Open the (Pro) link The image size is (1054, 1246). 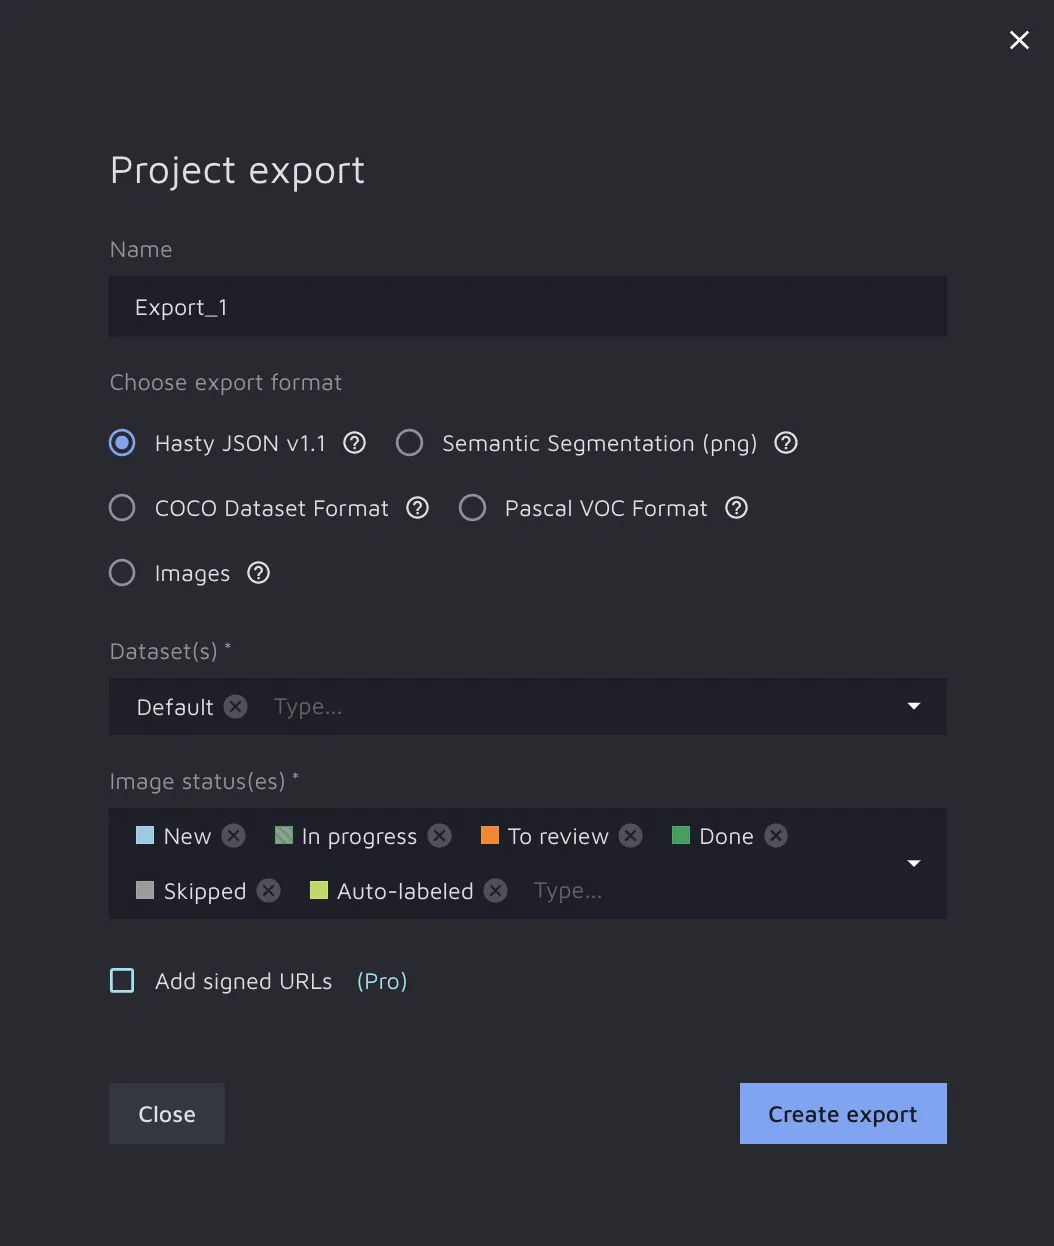(382, 981)
